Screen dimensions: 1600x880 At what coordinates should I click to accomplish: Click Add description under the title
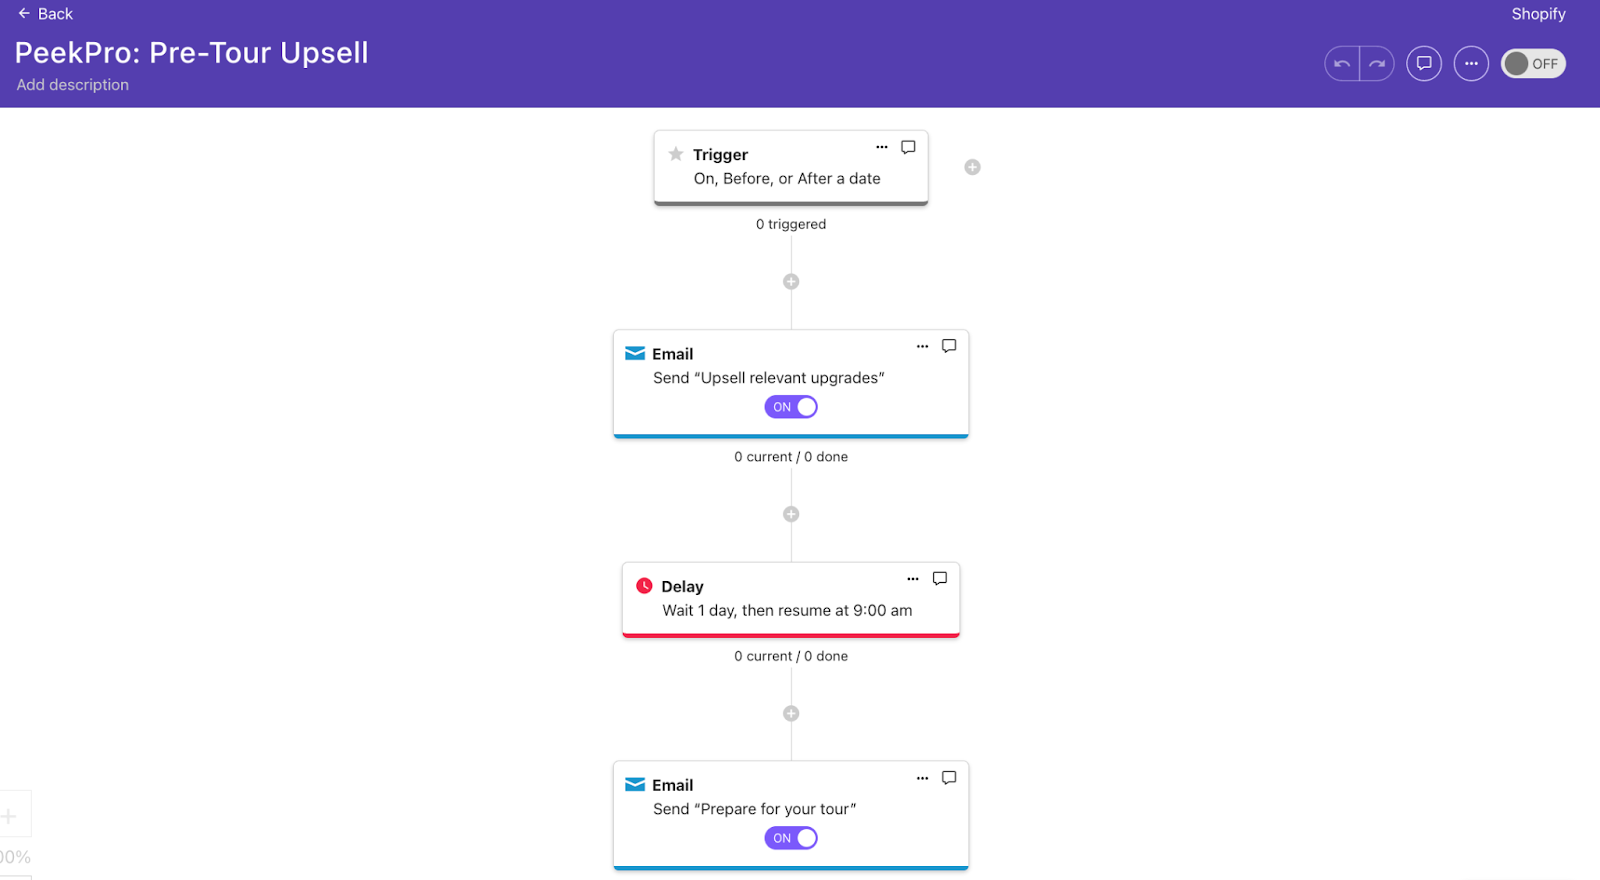click(72, 84)
